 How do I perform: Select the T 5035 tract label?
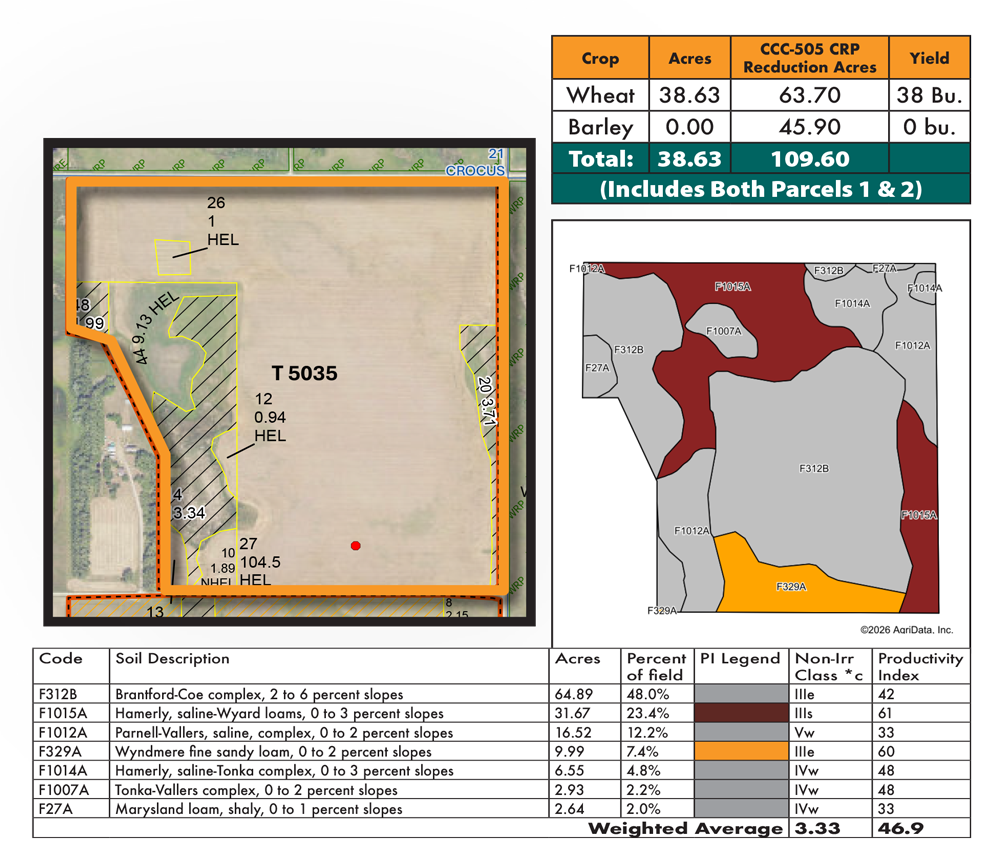pos(305,374)
